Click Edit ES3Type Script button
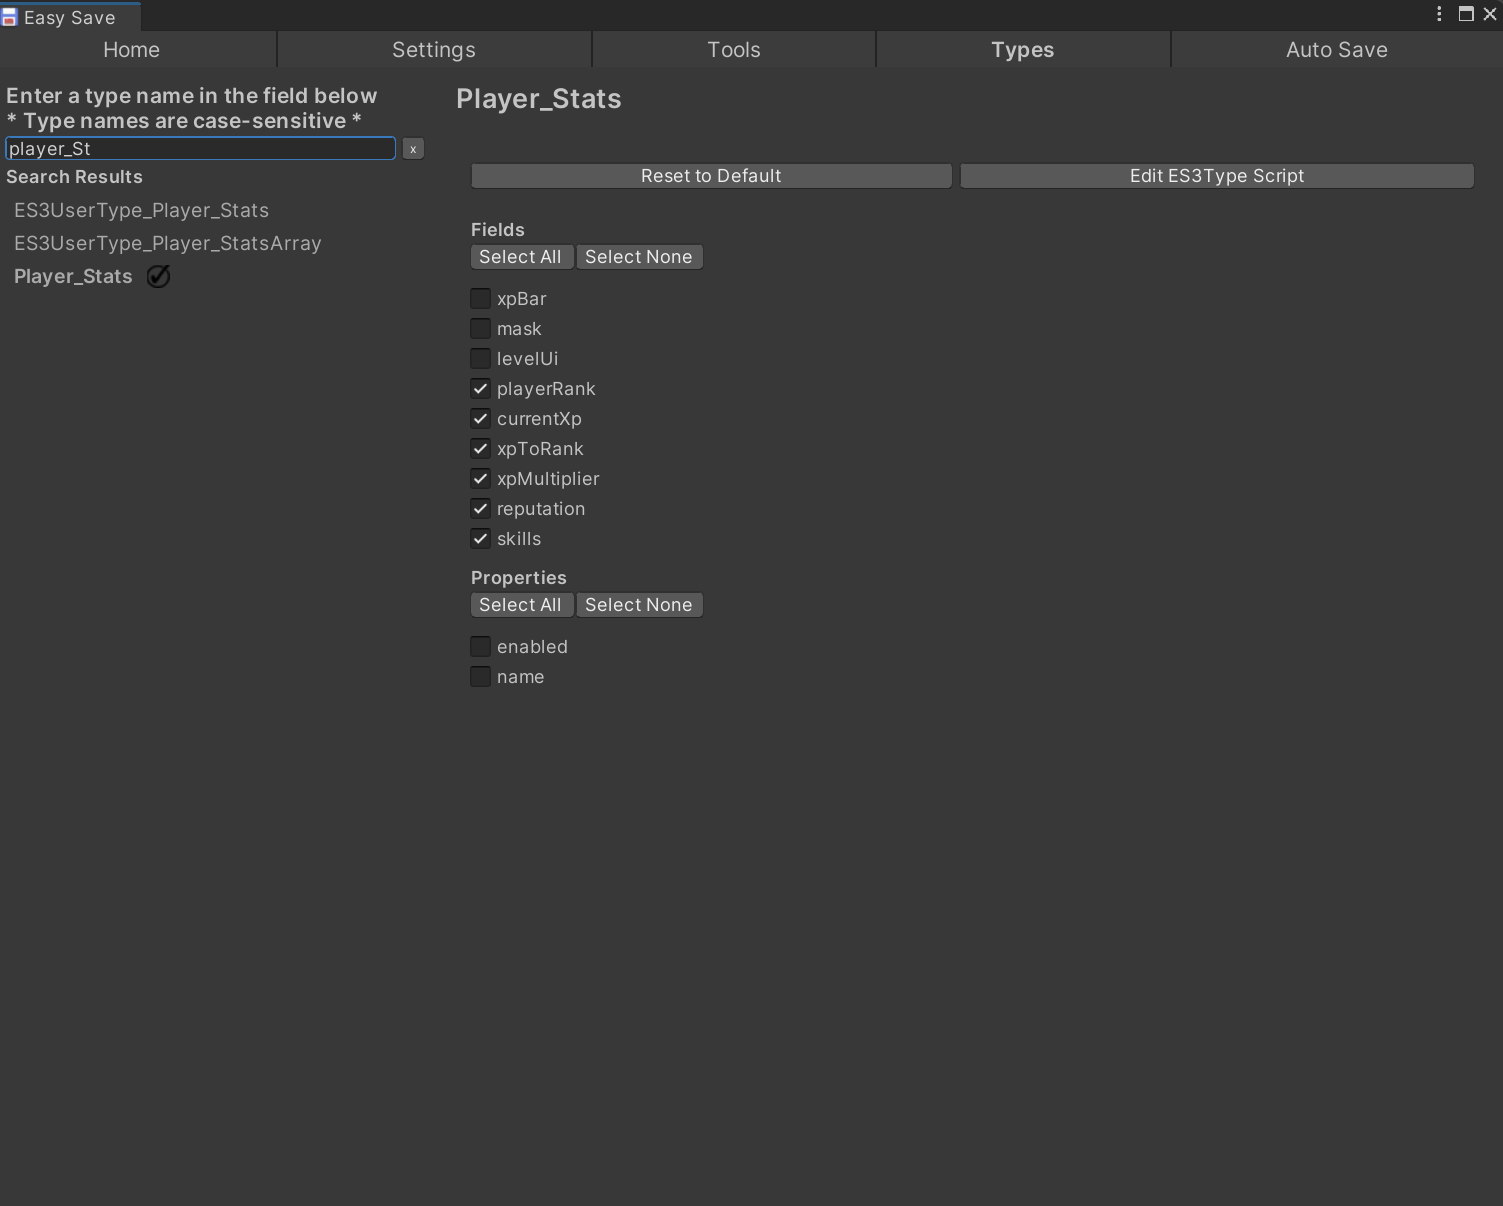This screenshot has width=1503, height=1206. click(1217, 176)
